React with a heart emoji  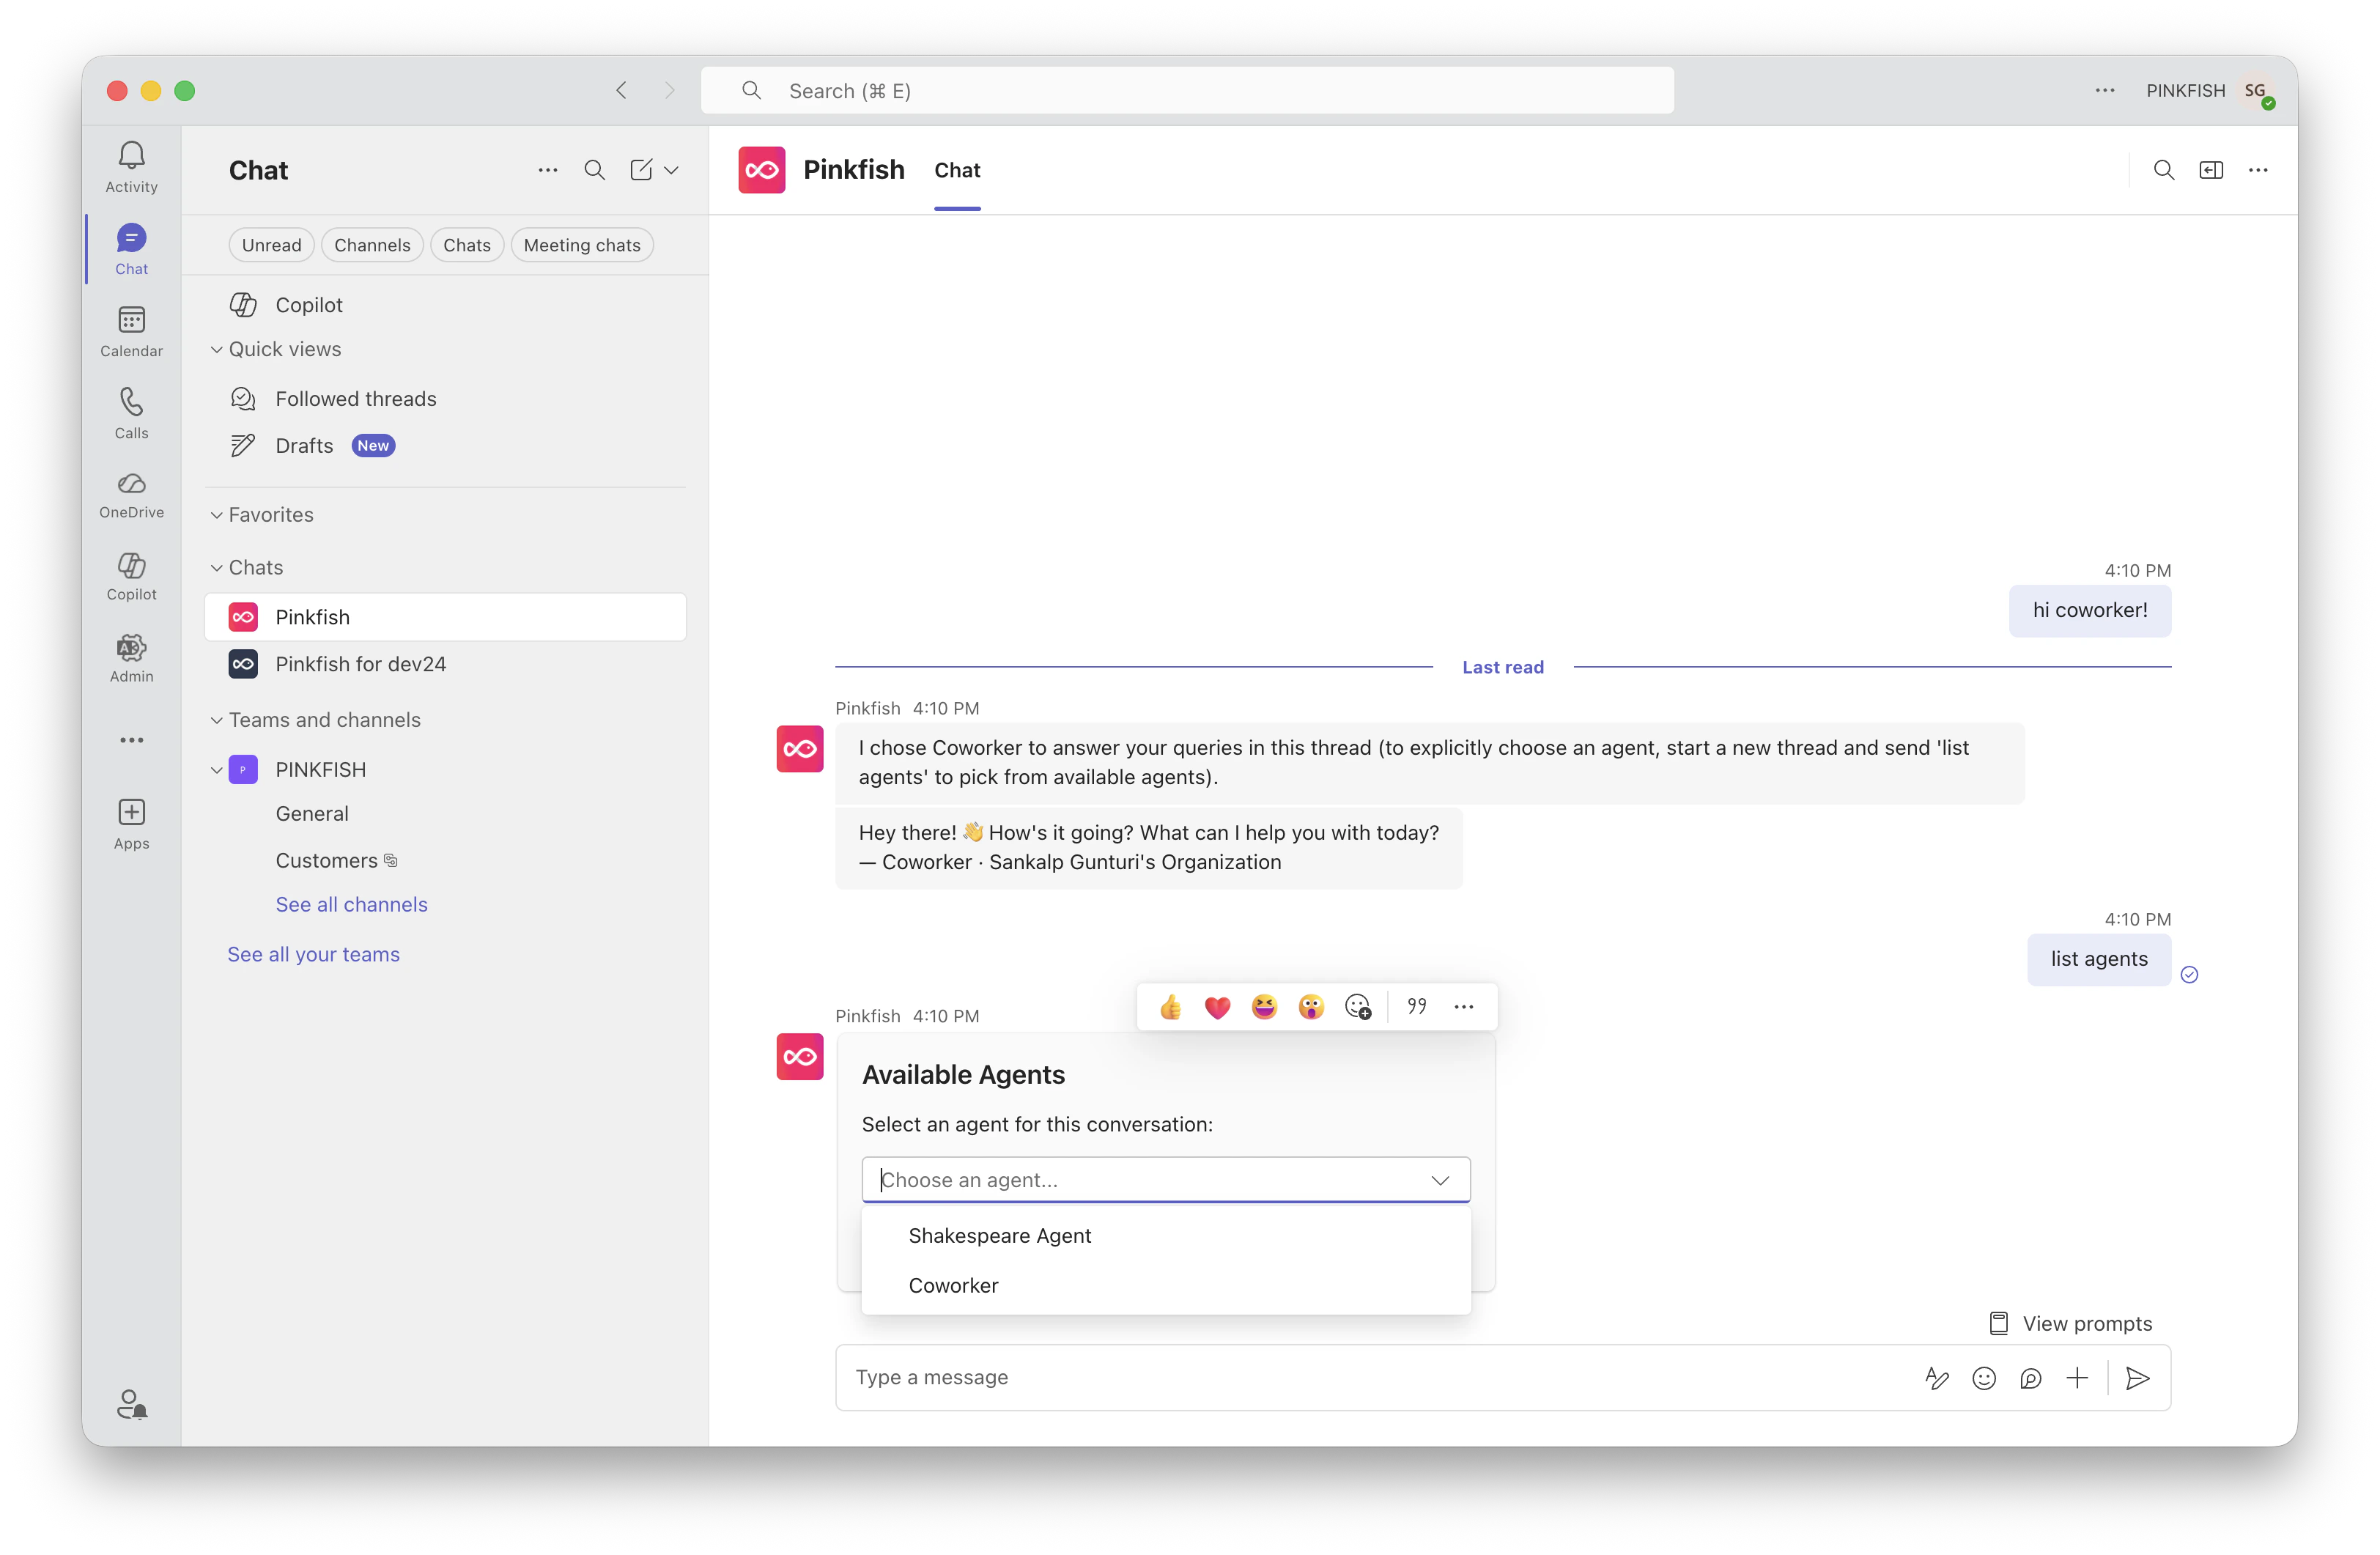click(1217, 1007)
